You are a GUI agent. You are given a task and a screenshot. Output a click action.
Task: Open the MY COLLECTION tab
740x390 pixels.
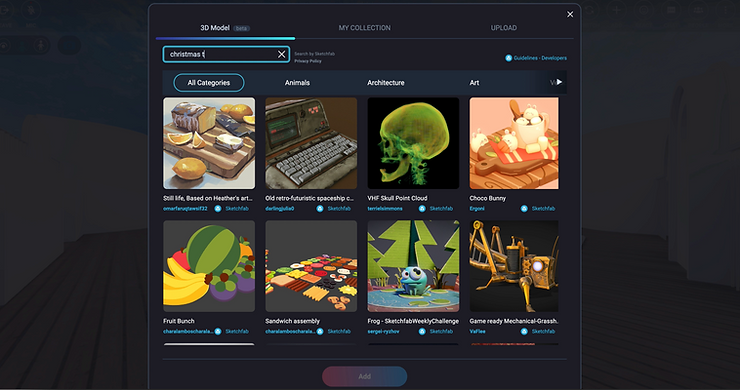(x=364, y=28)
